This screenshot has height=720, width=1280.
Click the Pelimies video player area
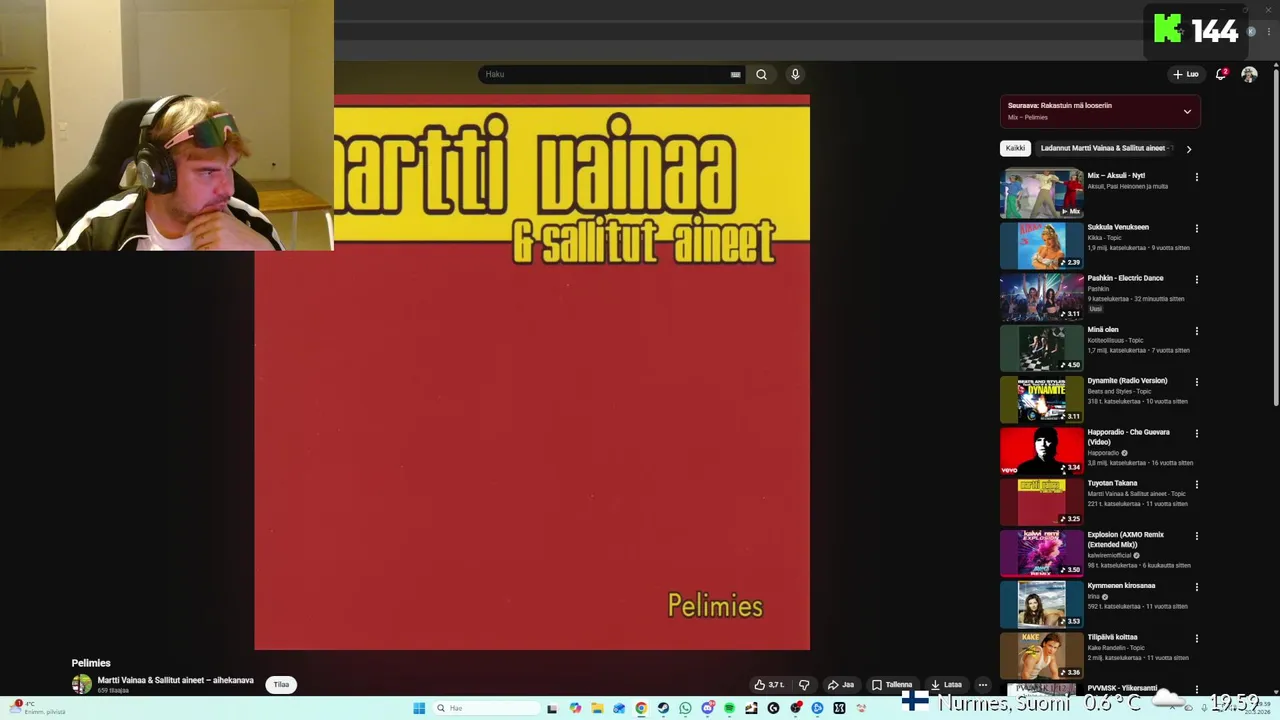tap(532, 372)
